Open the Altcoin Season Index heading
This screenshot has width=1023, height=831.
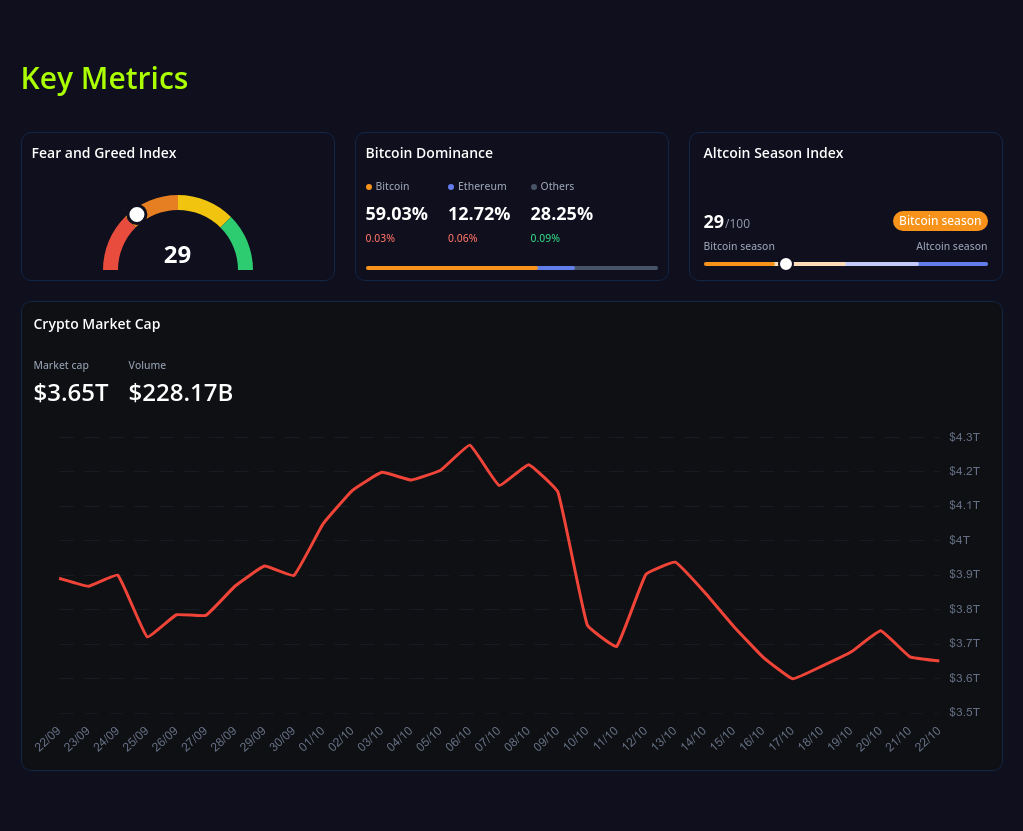tap(773, 153)
